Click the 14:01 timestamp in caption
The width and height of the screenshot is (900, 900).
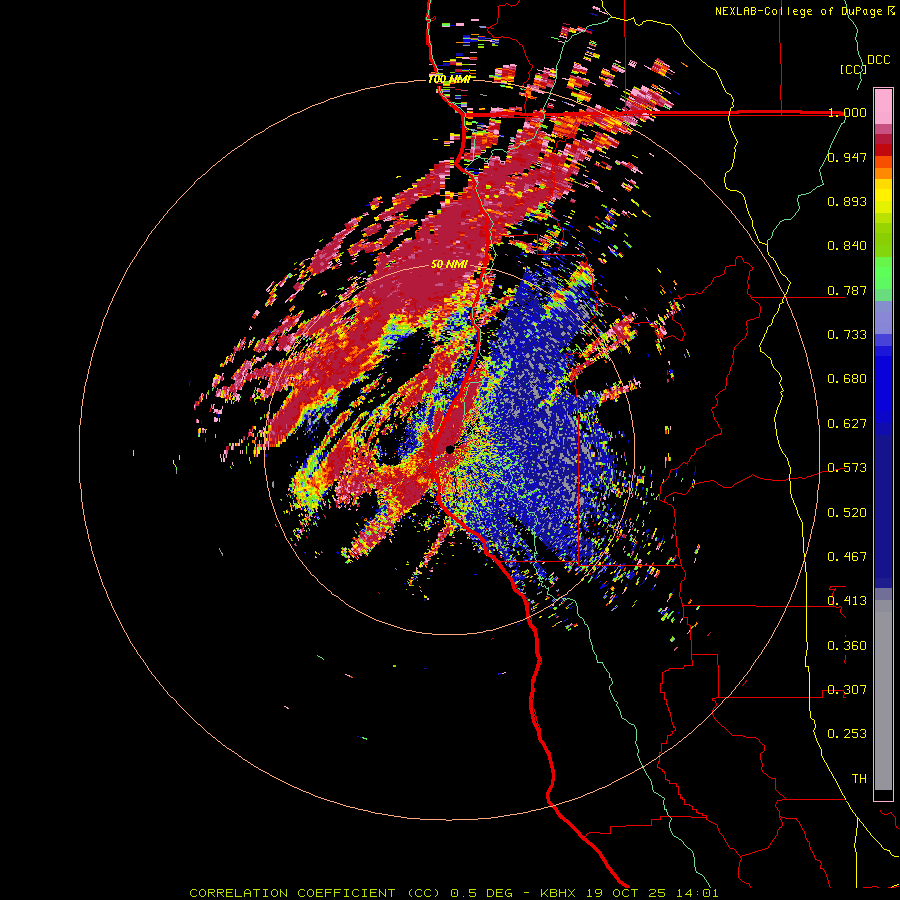[697, 893]
